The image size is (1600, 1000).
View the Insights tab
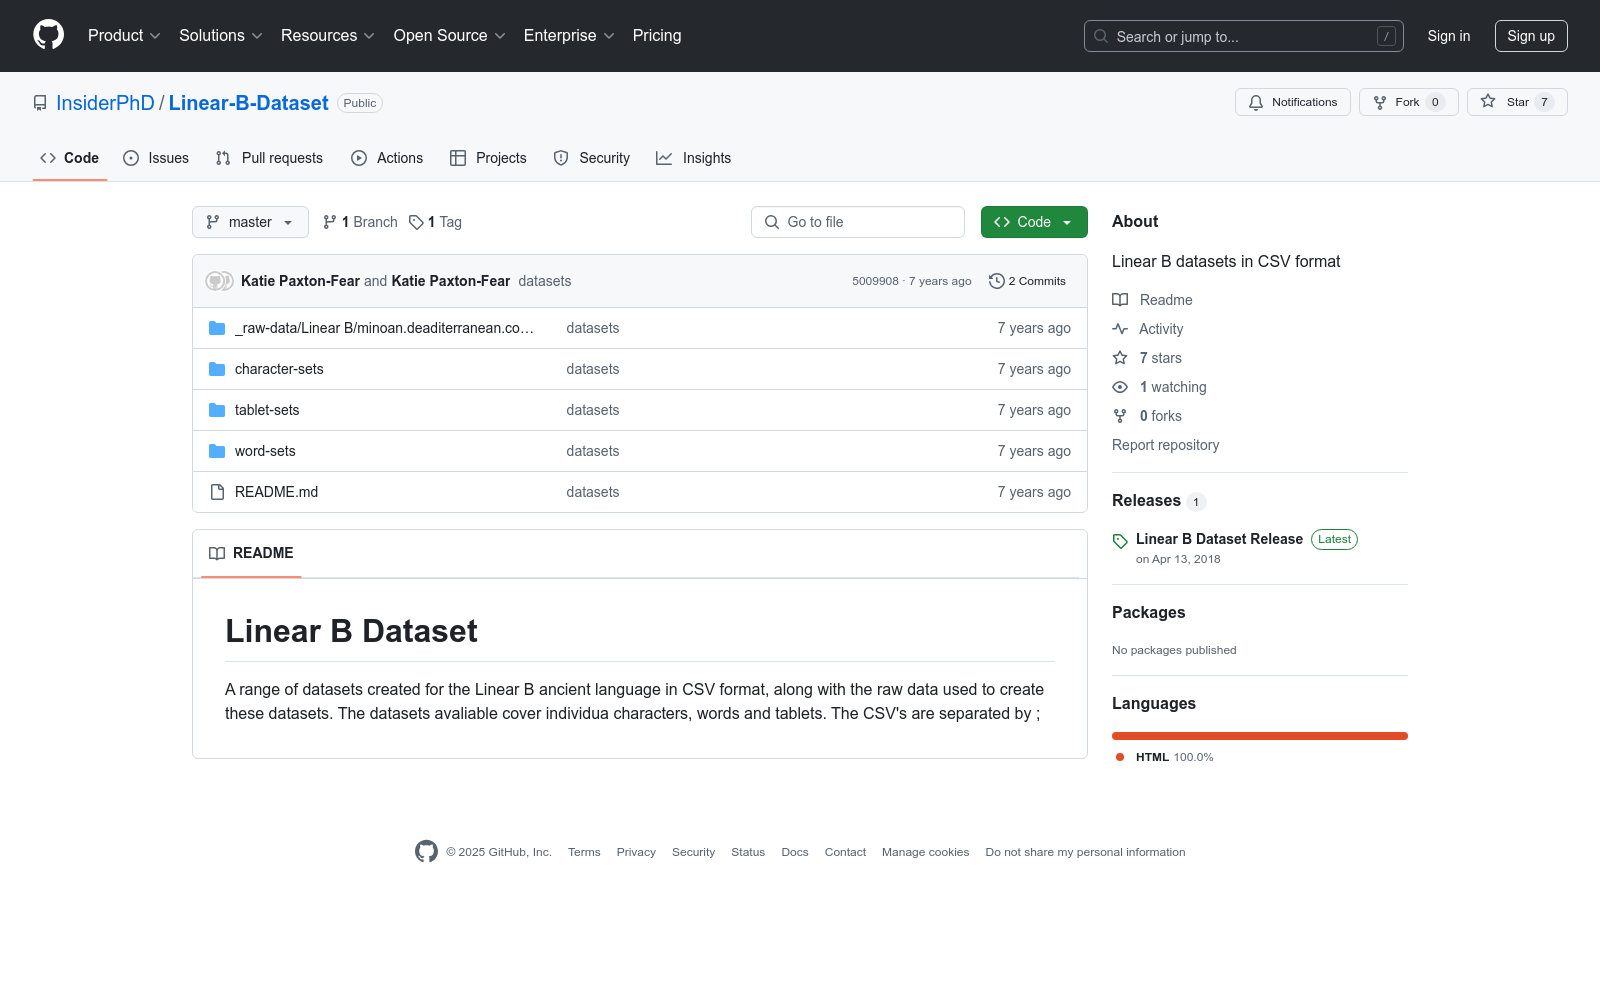coord(694,158)
